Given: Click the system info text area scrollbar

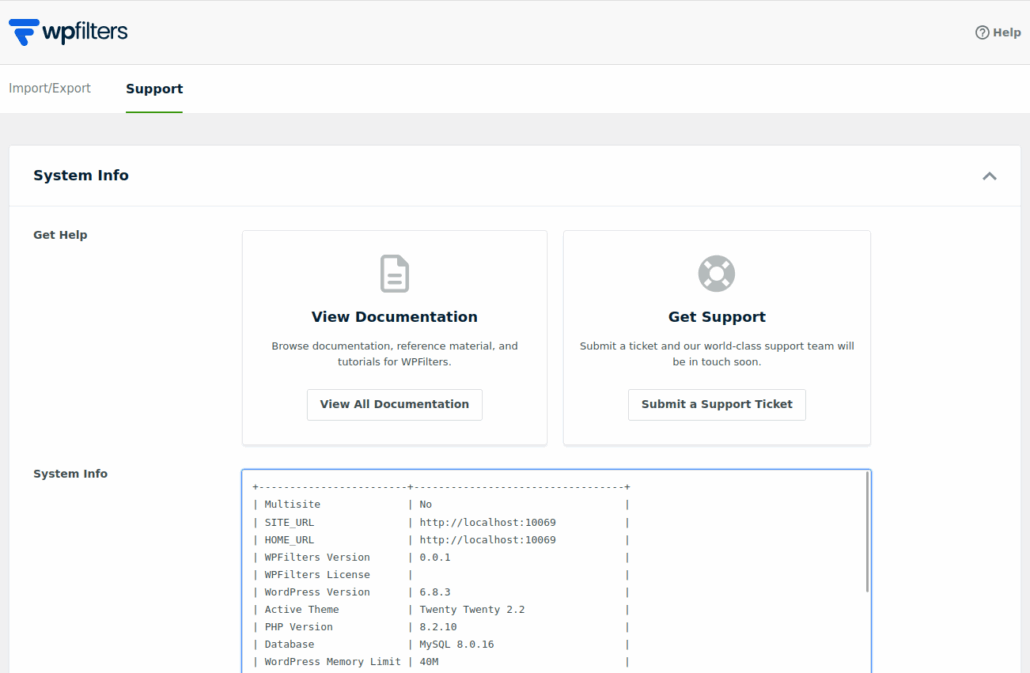Looking at the screenshot, I should tap(867, 532).
